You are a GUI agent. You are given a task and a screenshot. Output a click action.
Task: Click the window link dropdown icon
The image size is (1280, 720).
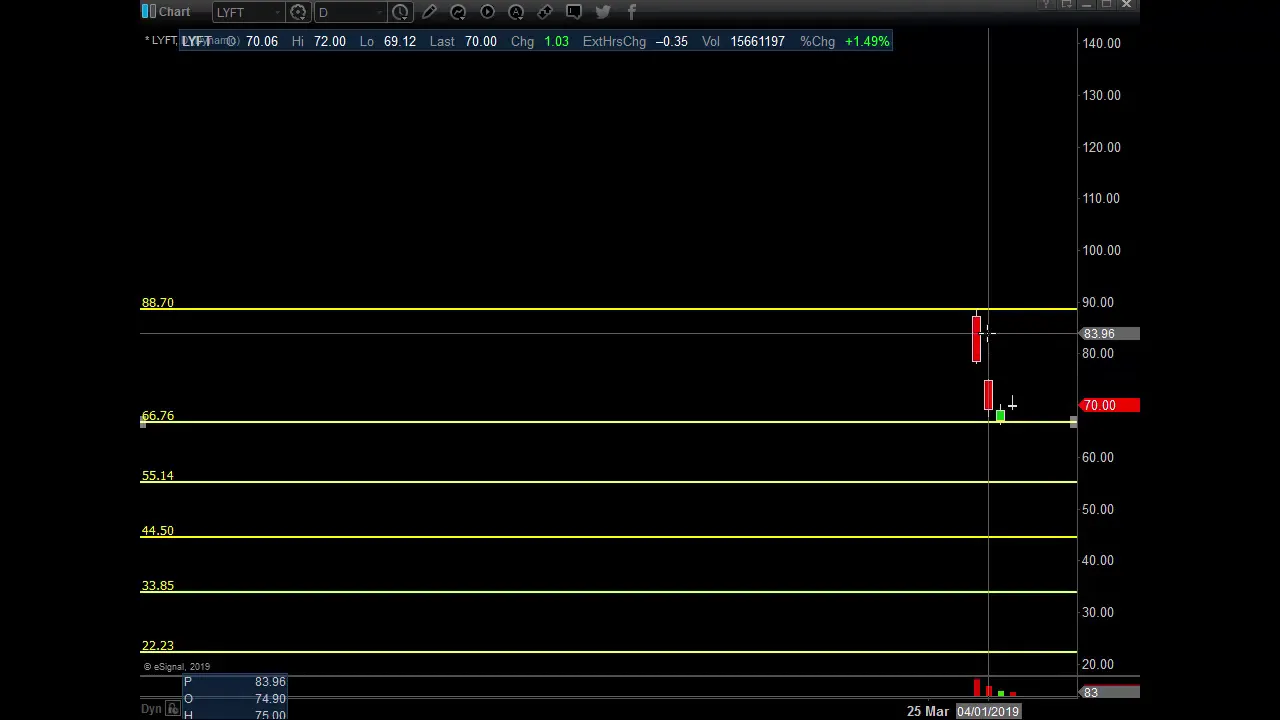[x=1066, y=5]
